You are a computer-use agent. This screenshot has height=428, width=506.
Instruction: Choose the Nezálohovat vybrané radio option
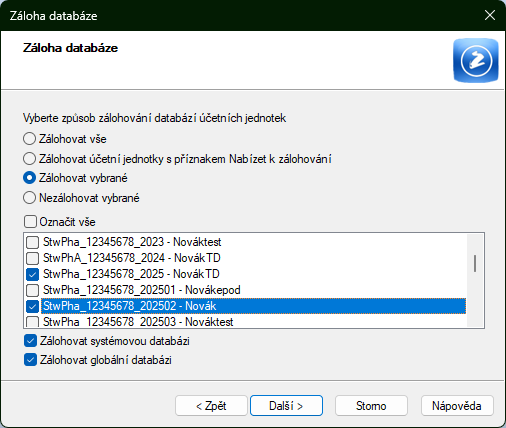point(29,198)
